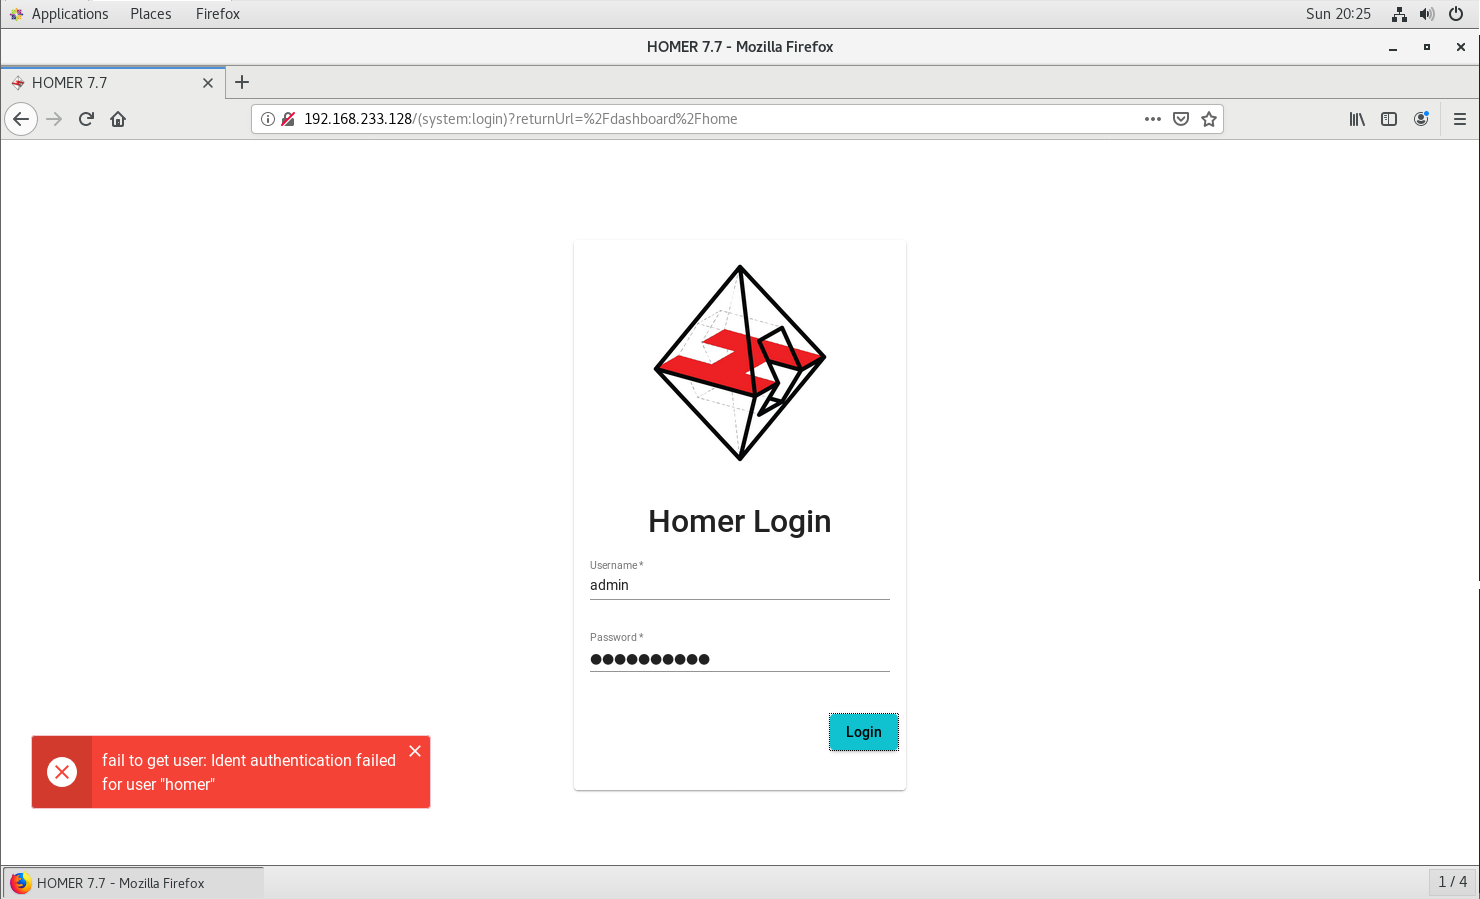The width and height of the screenshot is (1480, 899).
Task: Toggle the sidebar view icon
Action: 1389,119
